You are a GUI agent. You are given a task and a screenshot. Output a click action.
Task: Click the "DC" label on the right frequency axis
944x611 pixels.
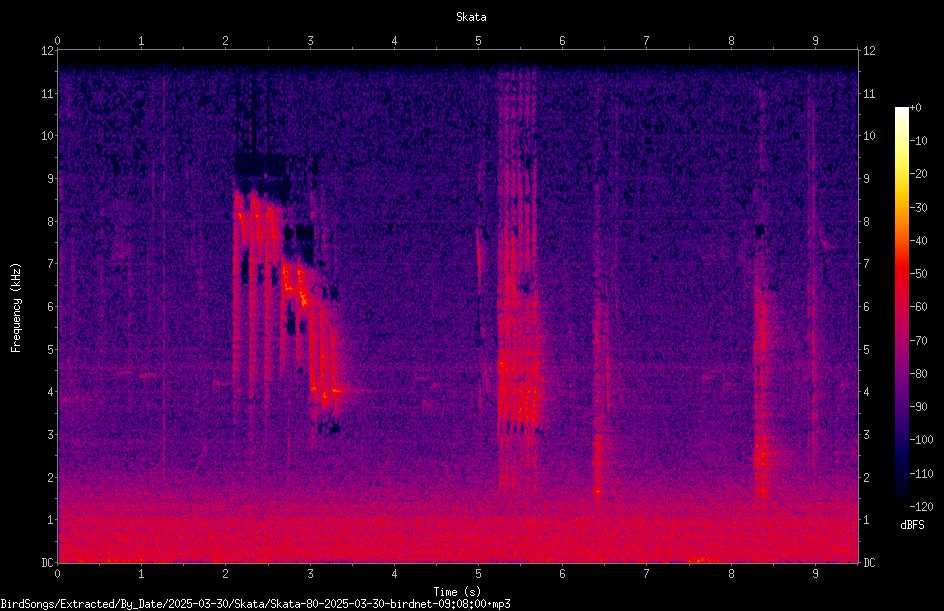869,563
